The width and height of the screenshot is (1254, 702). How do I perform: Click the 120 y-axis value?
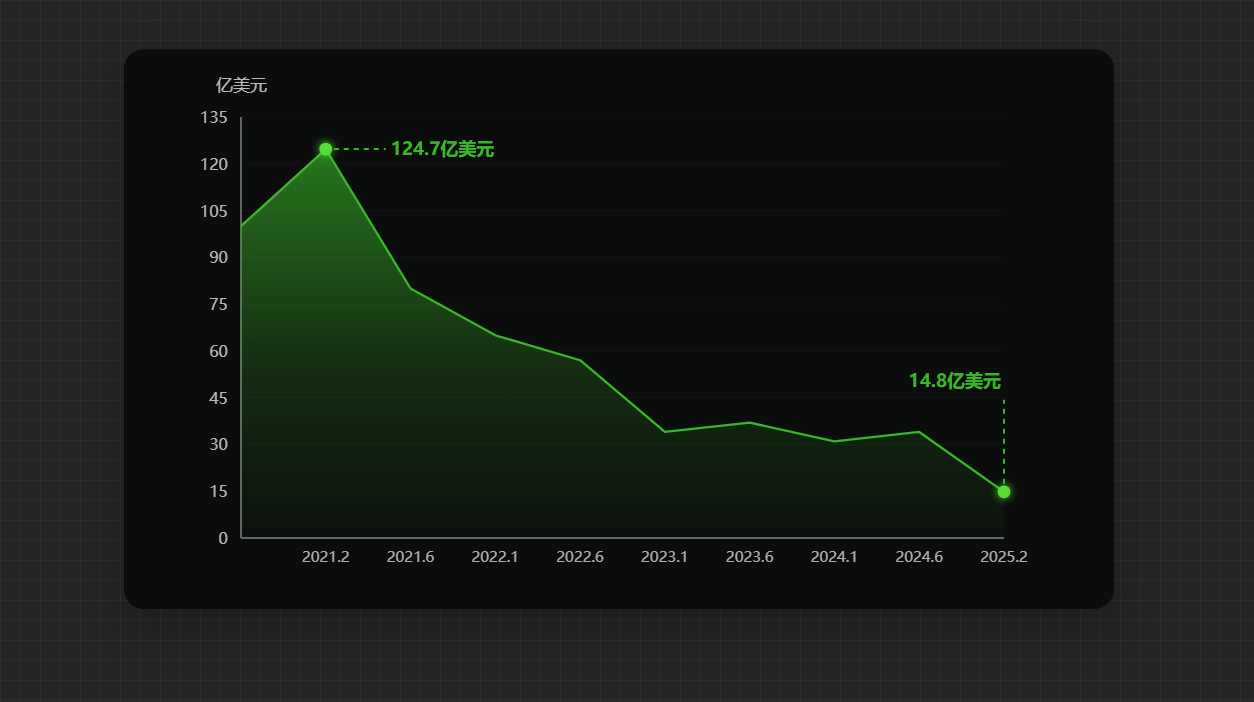[215, 164]
